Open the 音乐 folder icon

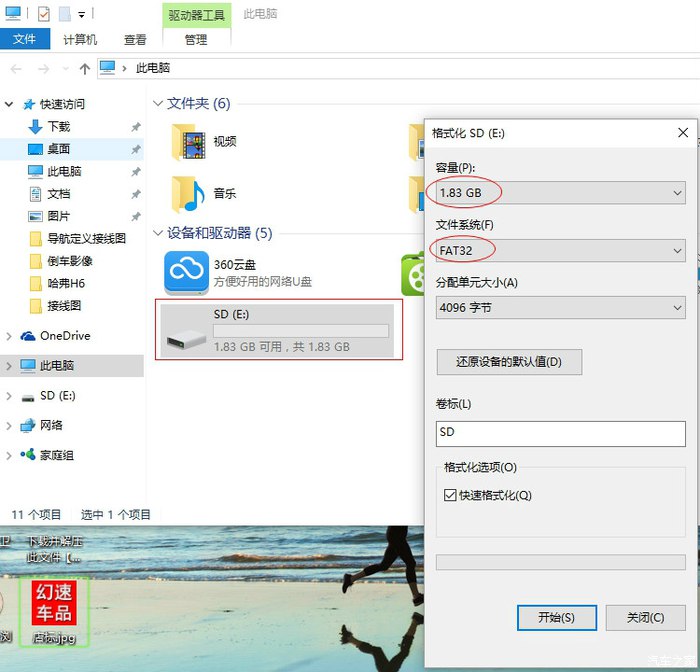(x=189, y=194)
